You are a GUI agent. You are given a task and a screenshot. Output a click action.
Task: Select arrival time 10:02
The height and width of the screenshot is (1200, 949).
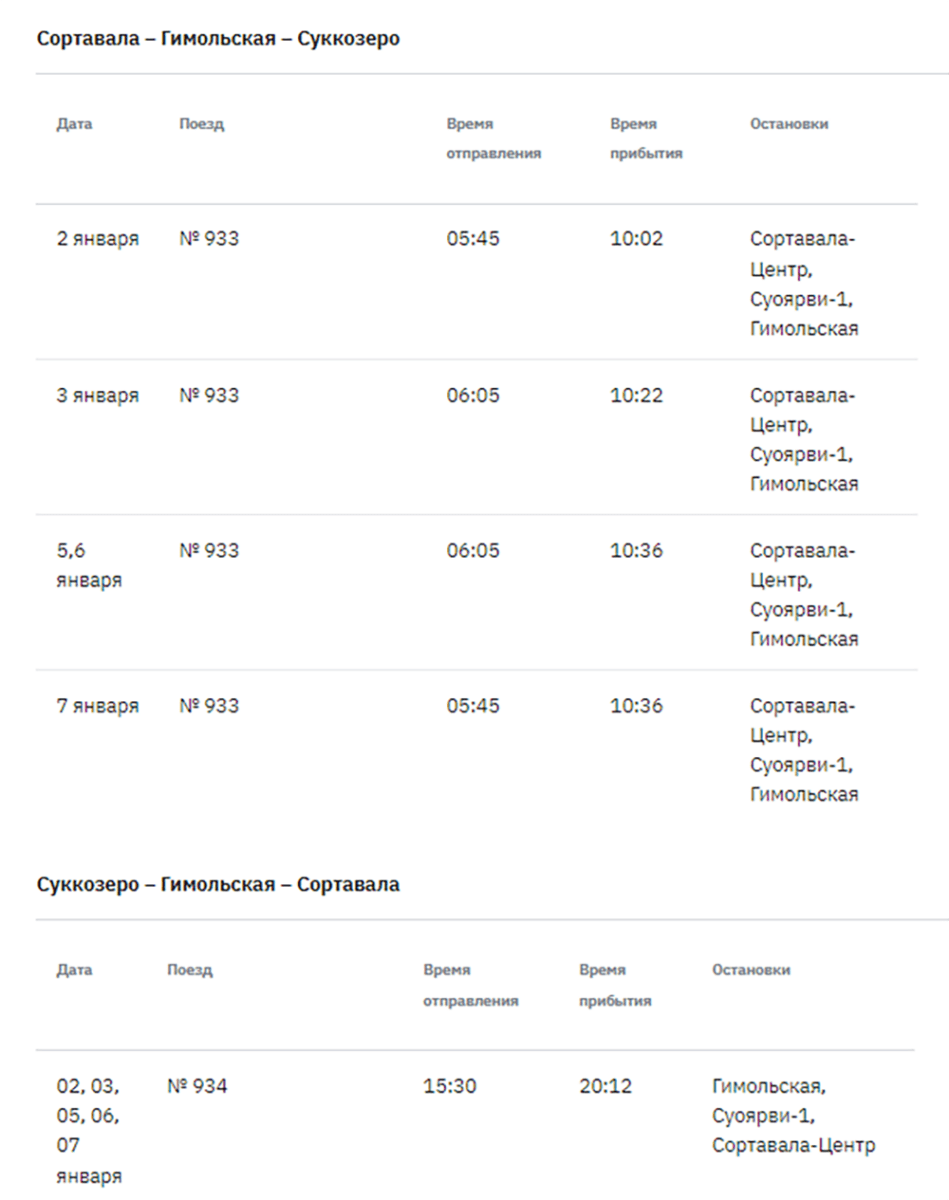pos(636,239)
